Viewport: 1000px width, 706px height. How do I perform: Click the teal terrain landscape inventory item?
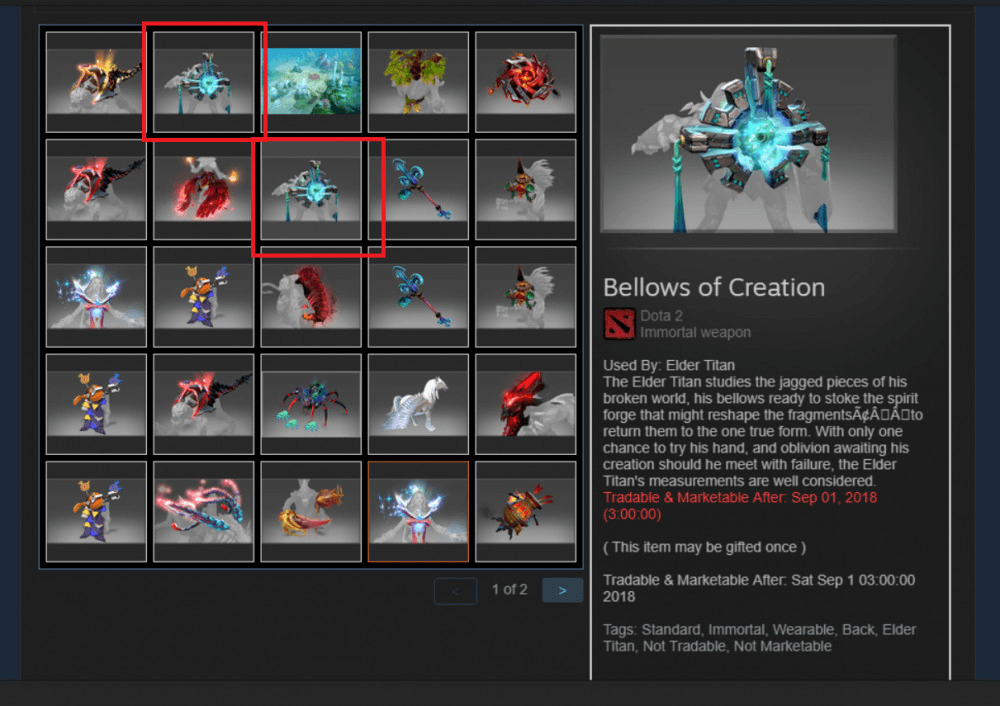coord(311,82)
